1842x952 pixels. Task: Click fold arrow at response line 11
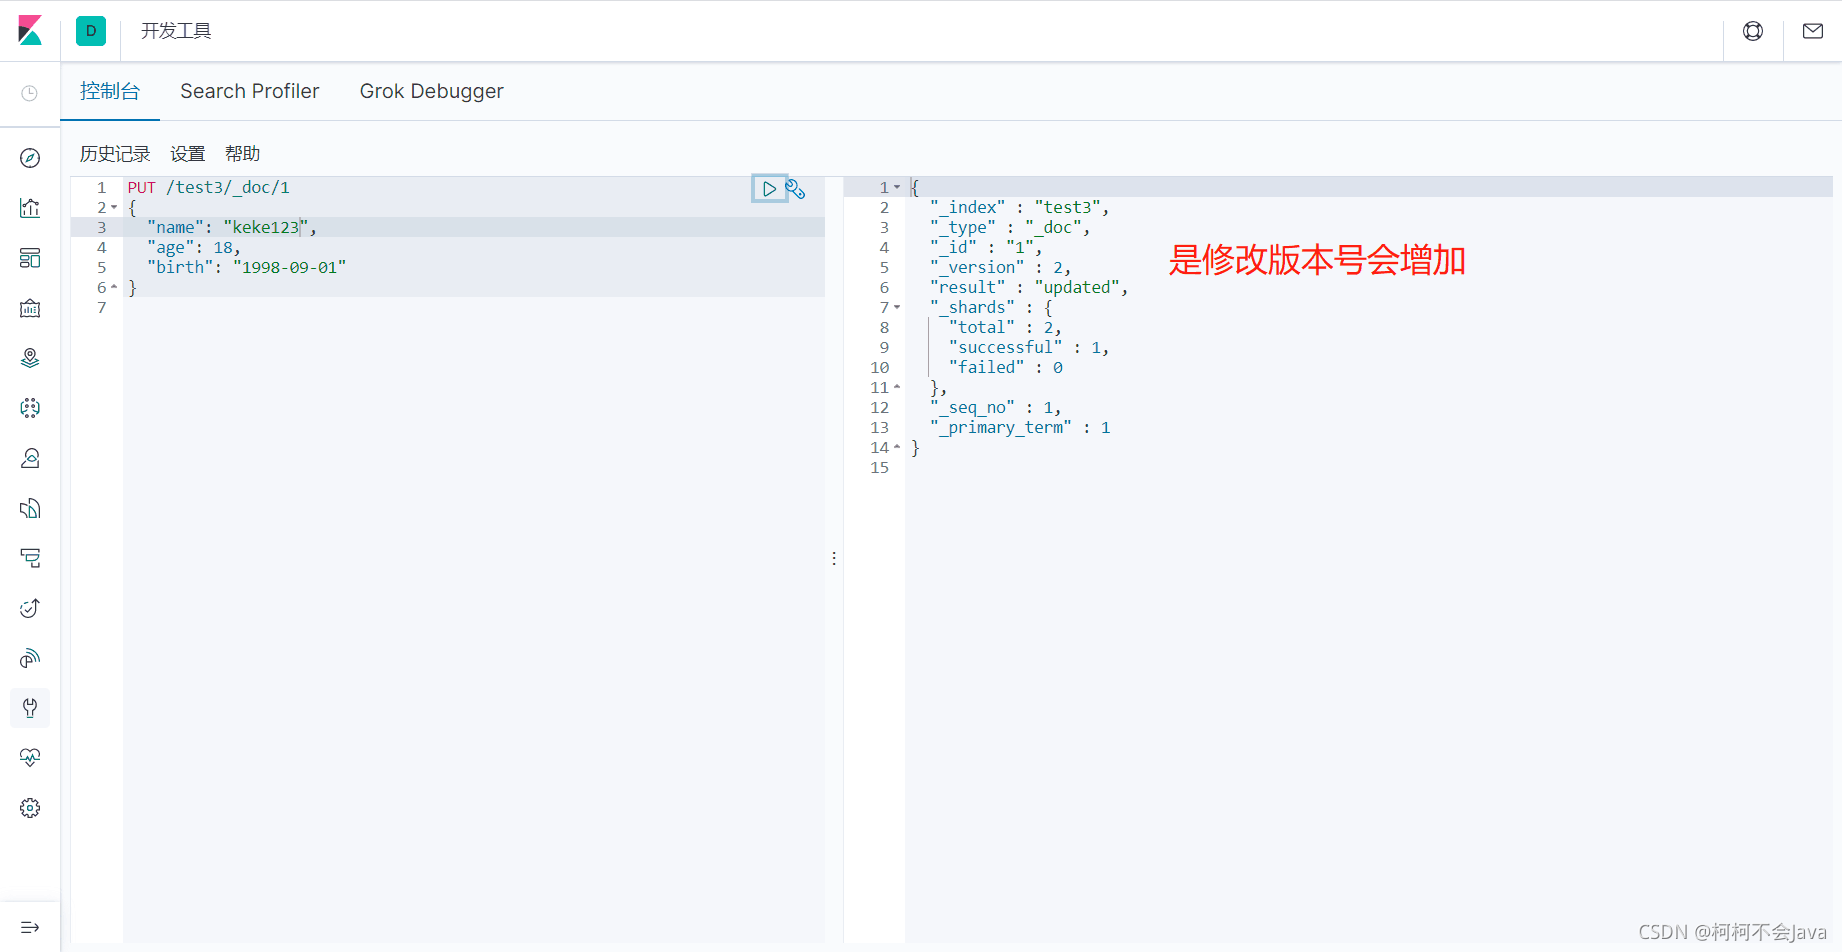[x=897, y=387]
